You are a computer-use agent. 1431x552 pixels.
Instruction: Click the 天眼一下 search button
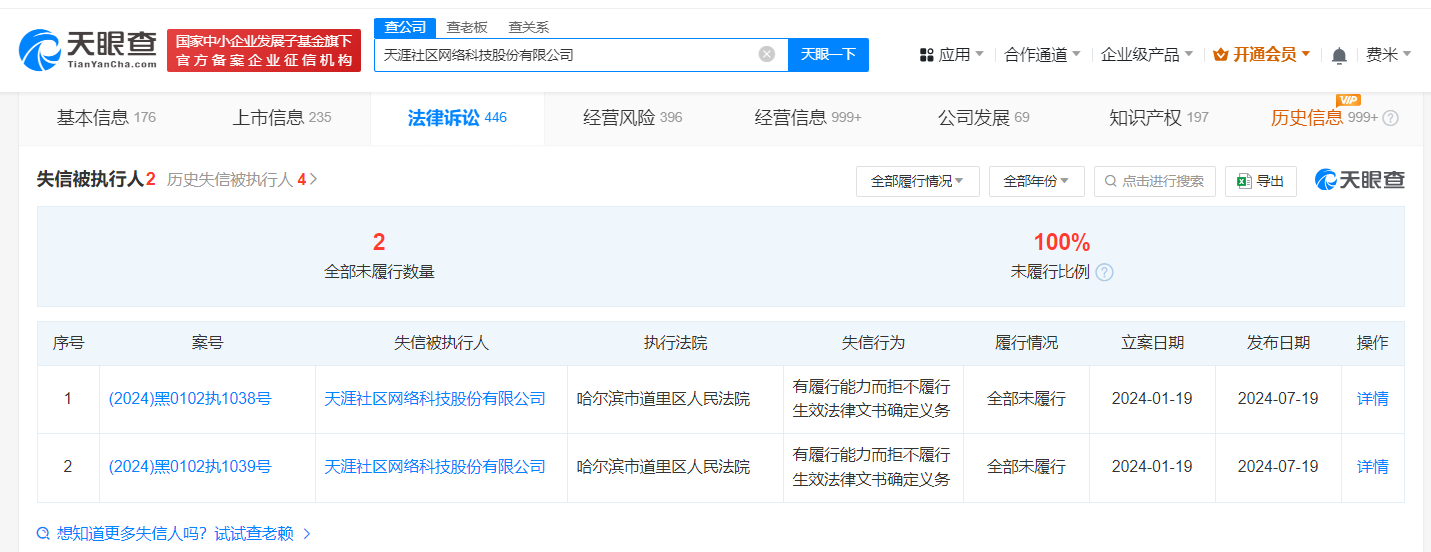(828, 54)
